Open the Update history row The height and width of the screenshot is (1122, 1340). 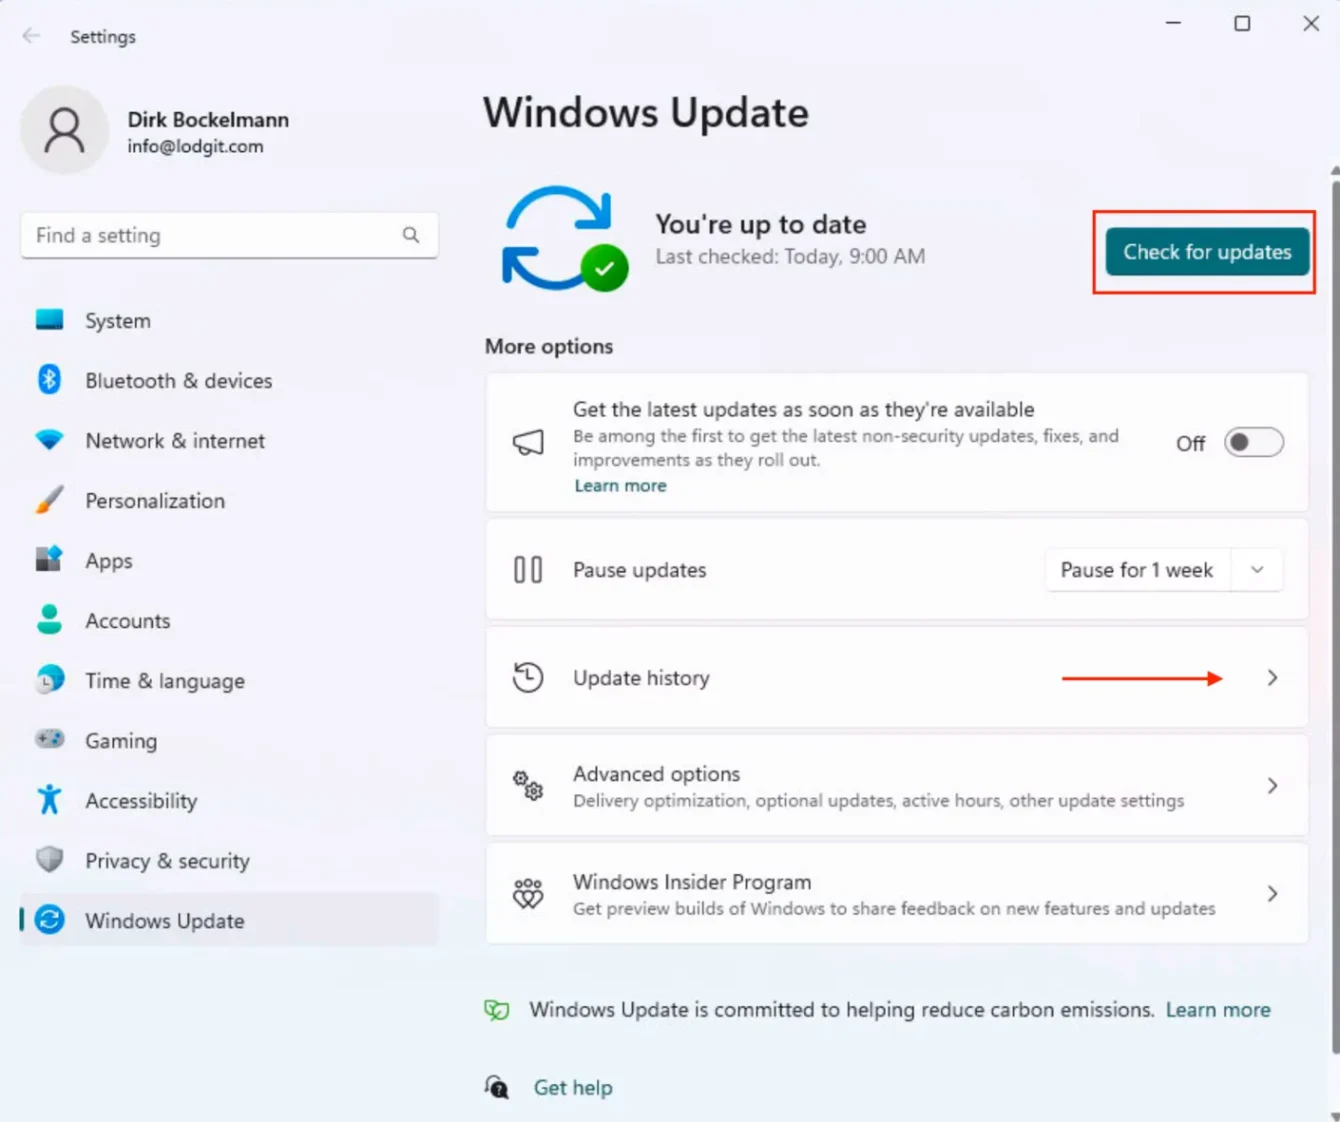click(897, 678)
